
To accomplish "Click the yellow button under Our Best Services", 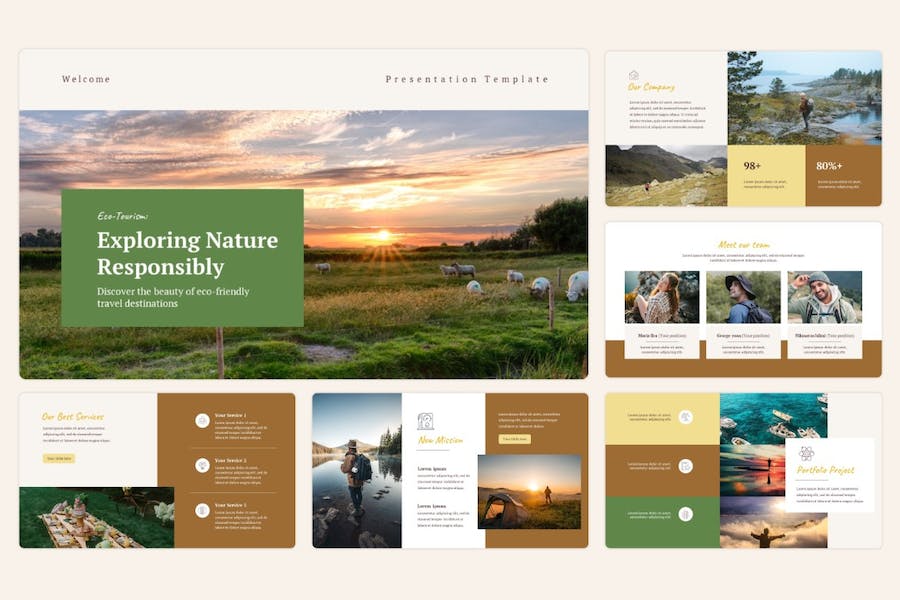I will click(59, 458).
